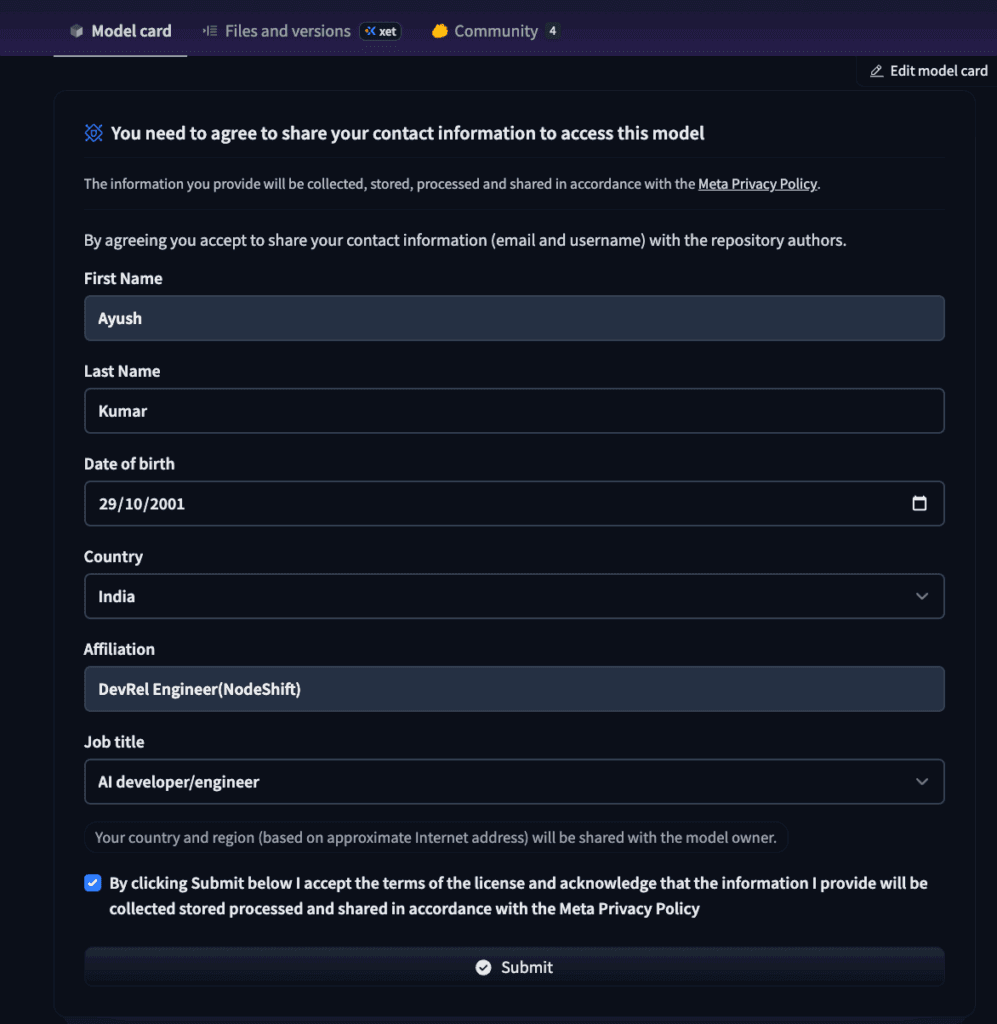Click the Community tab emoji icon
Screen dimensions: 997x1024
[x=439, y=31]
